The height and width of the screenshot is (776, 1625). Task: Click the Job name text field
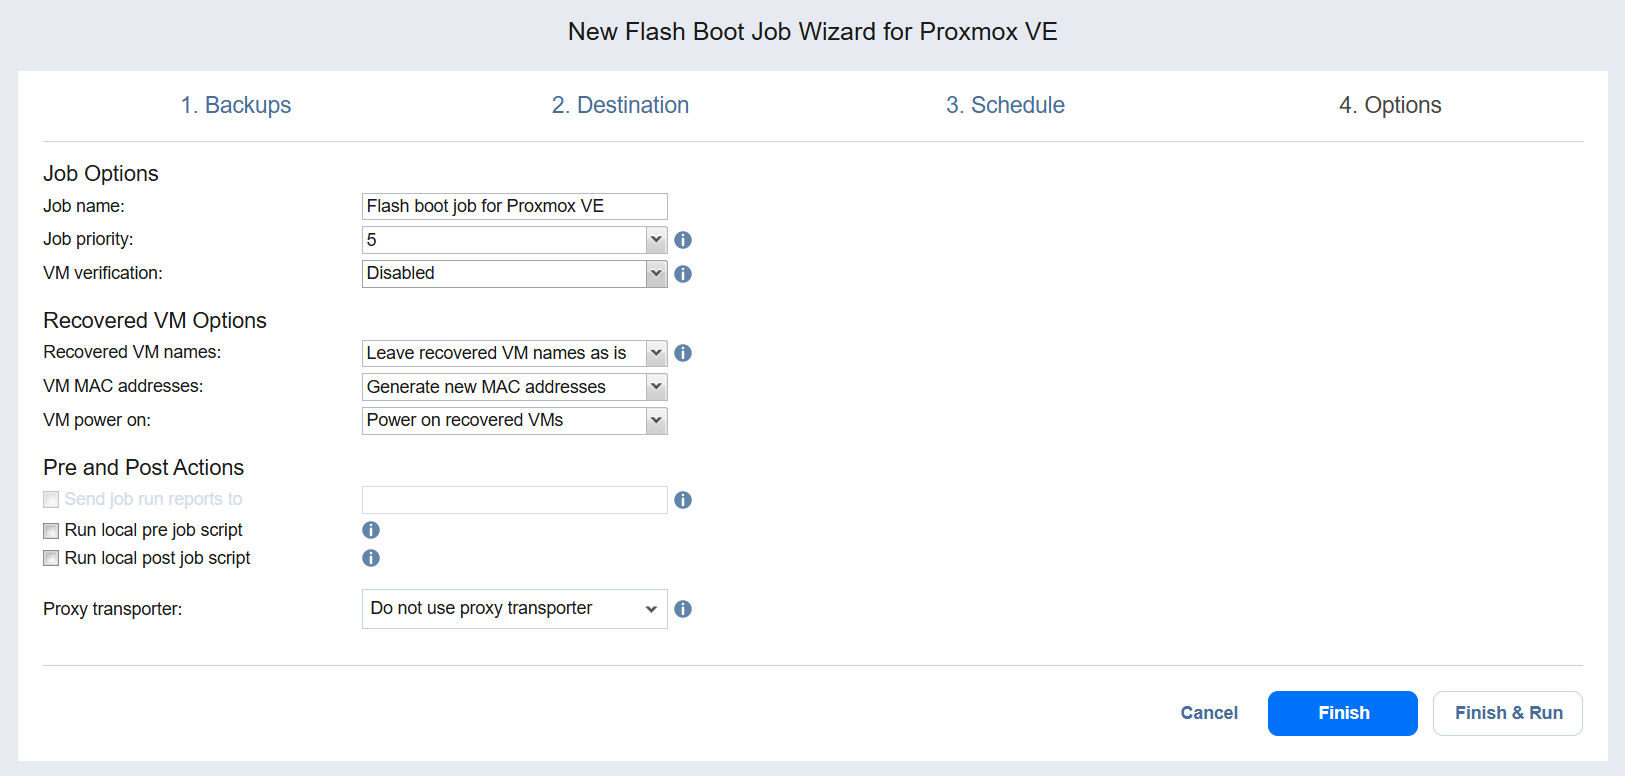click(x=514, y=206)
